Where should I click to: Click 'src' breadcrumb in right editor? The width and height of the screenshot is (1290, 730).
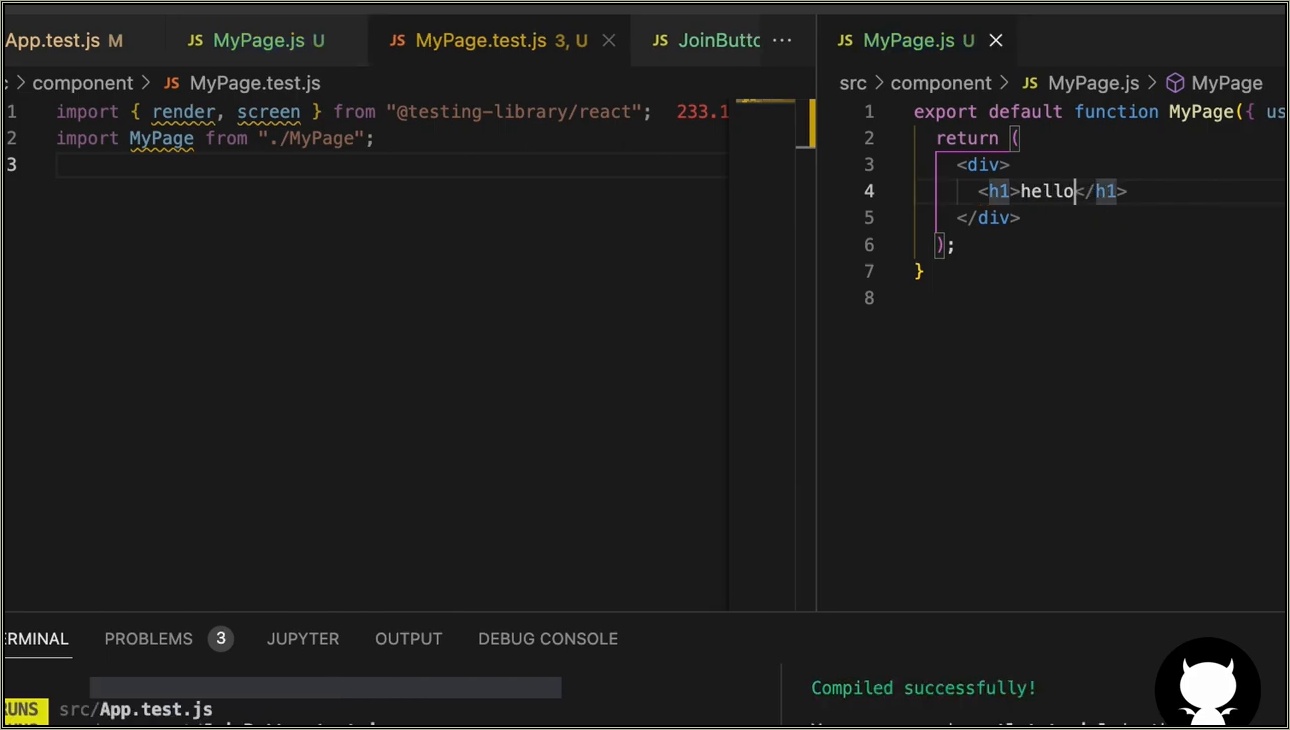[x=853, y=83]
